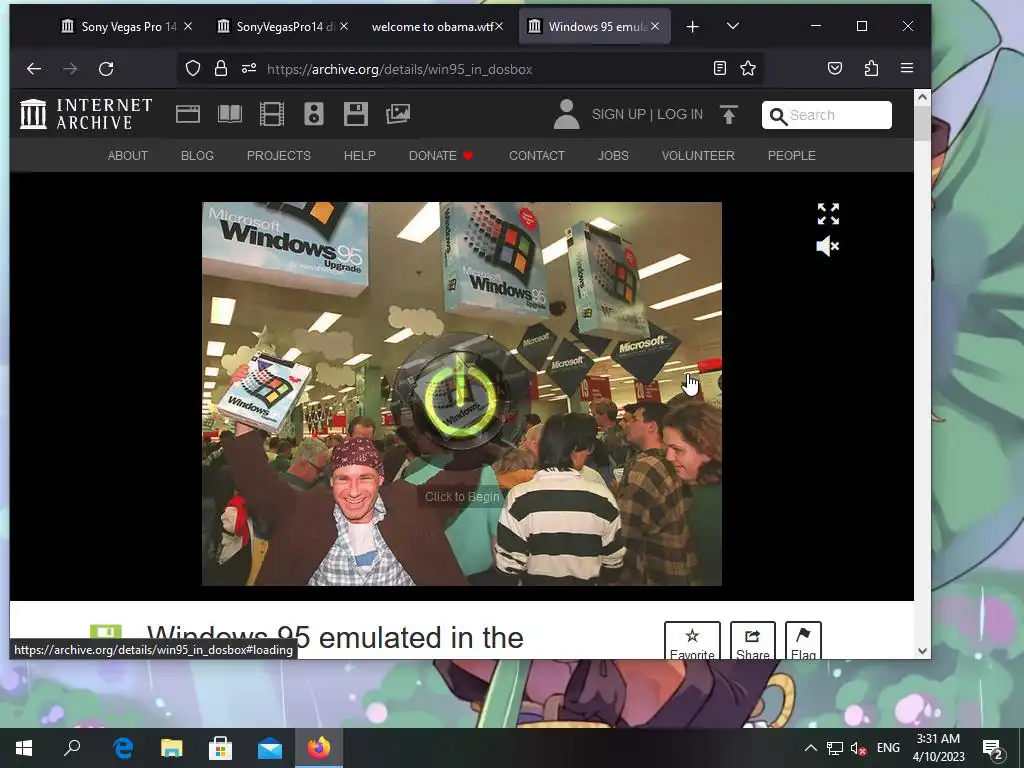Open a new tab with plus button
Image resolution: width=1024 pixels, height=768 pixels.
pyautogui.click(x=692, y=27)
